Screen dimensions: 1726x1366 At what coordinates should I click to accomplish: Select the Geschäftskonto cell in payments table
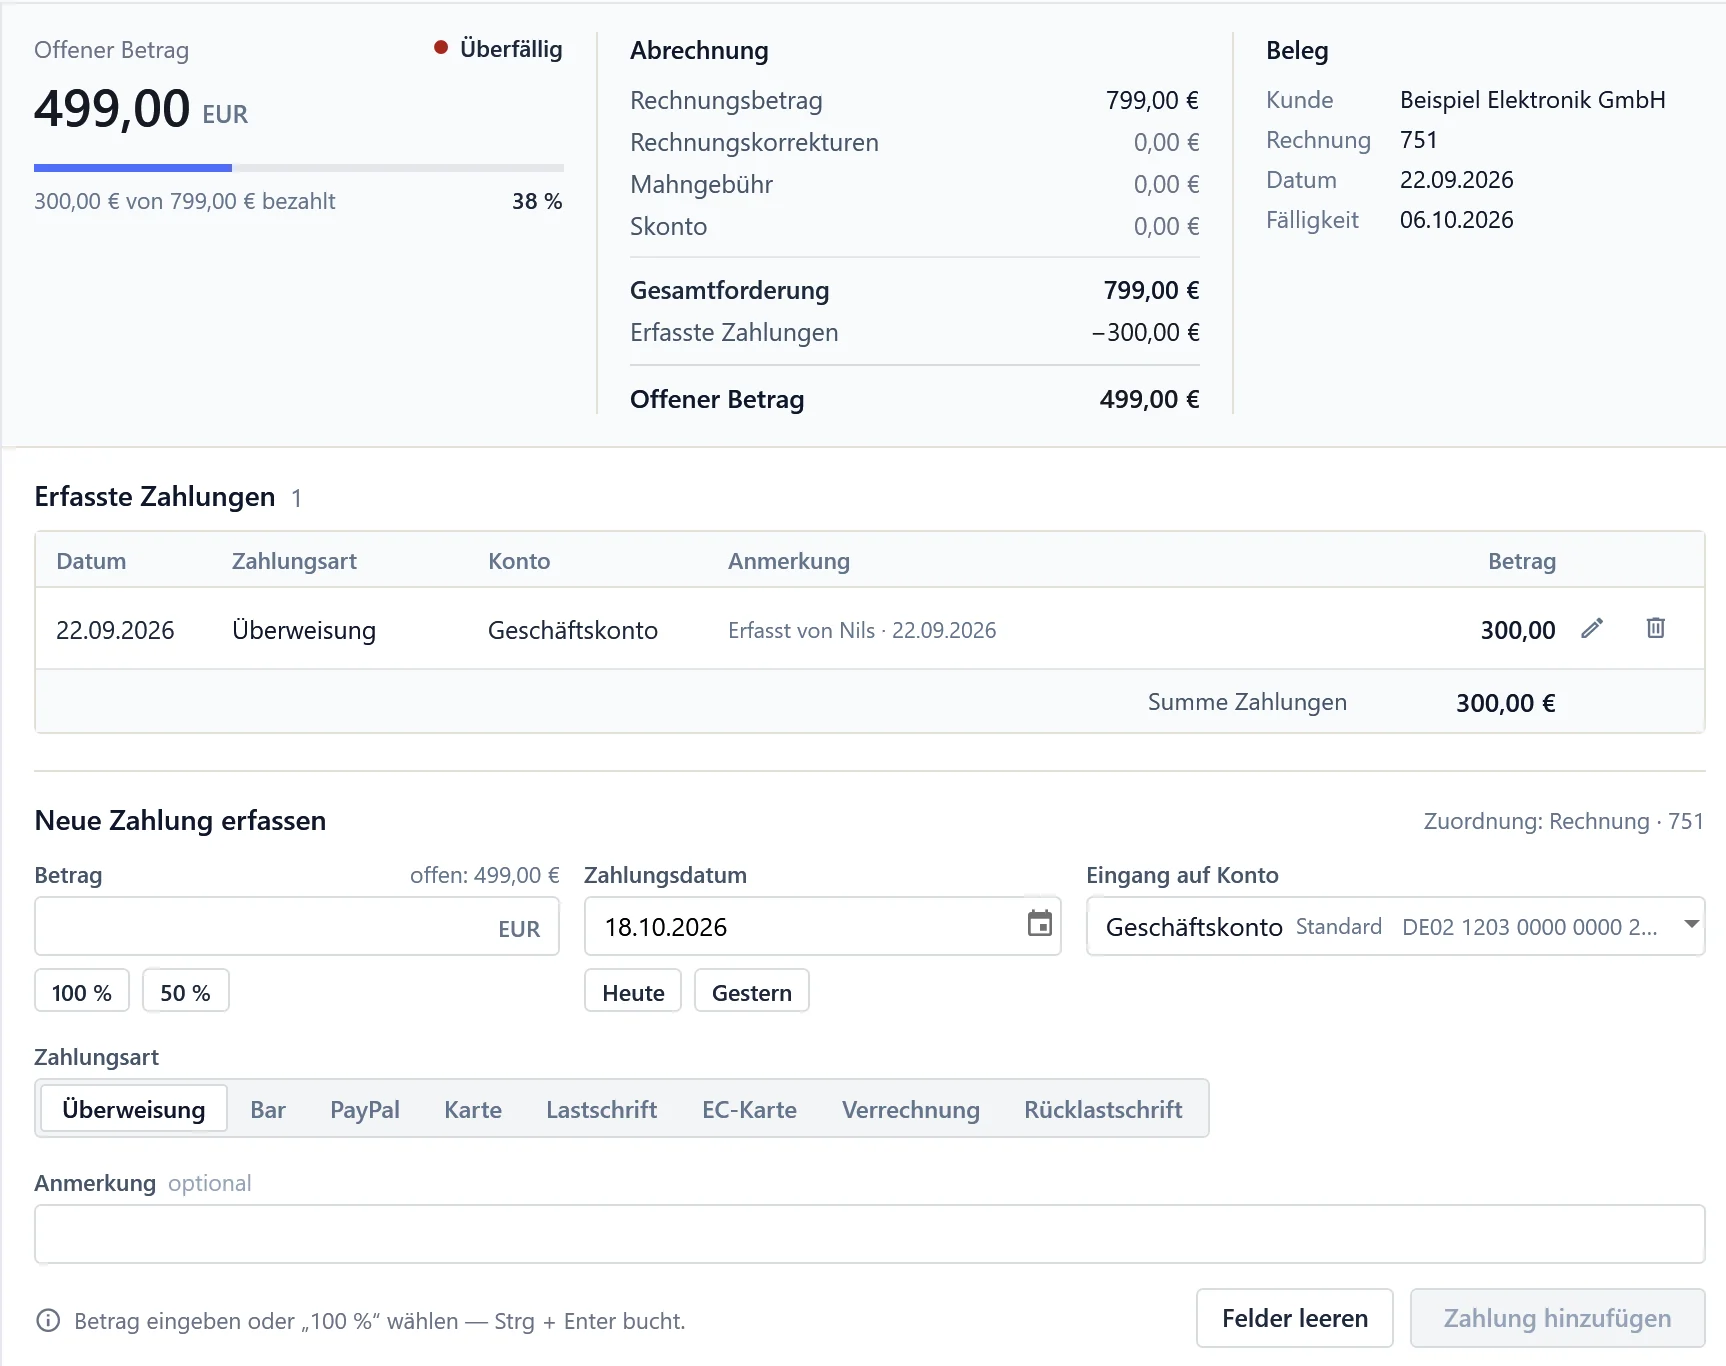573,630
